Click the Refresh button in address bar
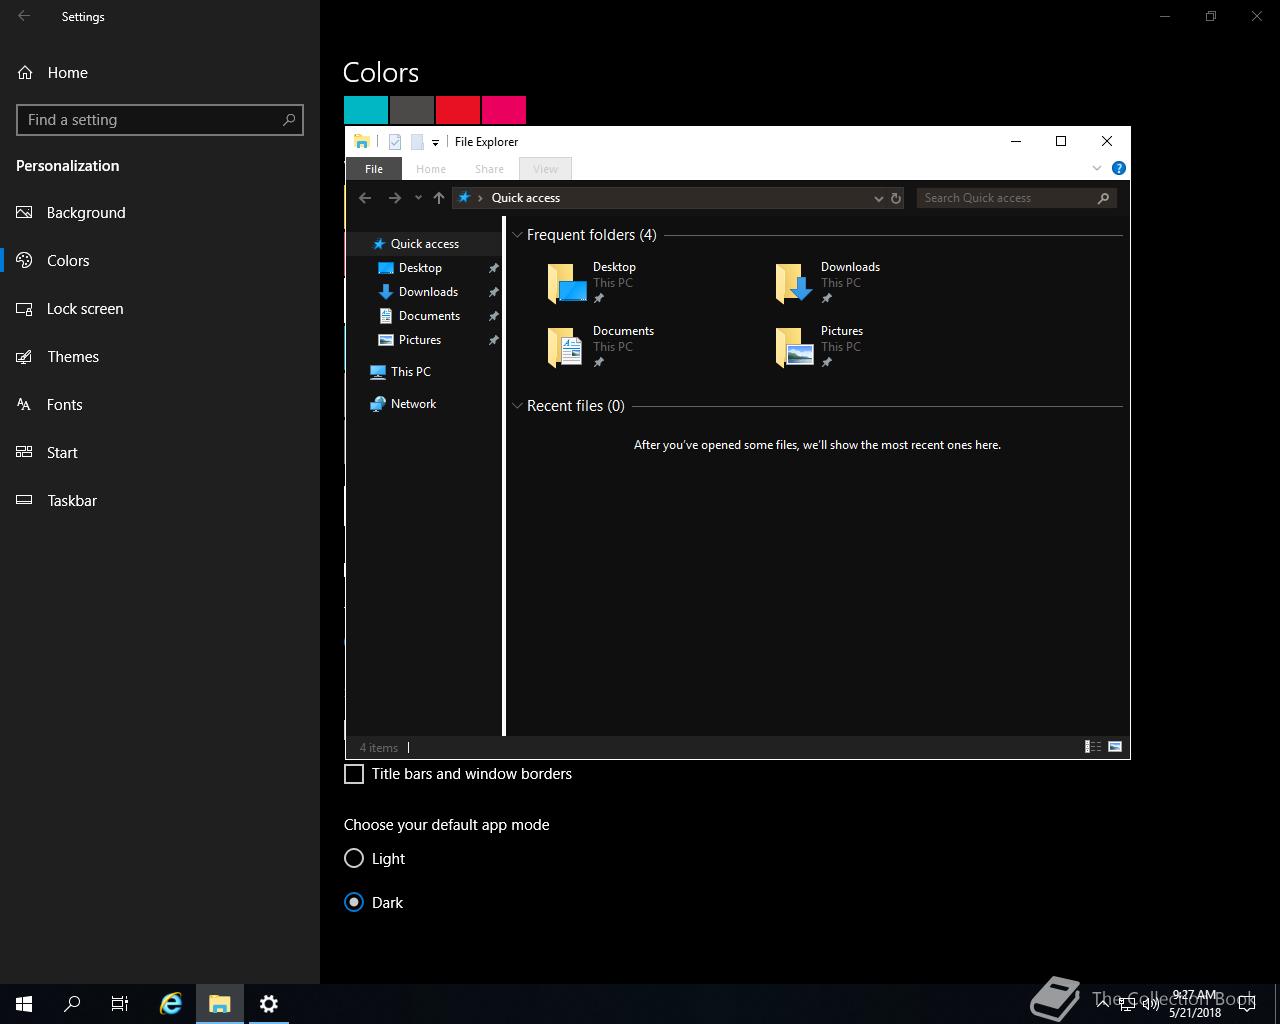 coord(896,198)
